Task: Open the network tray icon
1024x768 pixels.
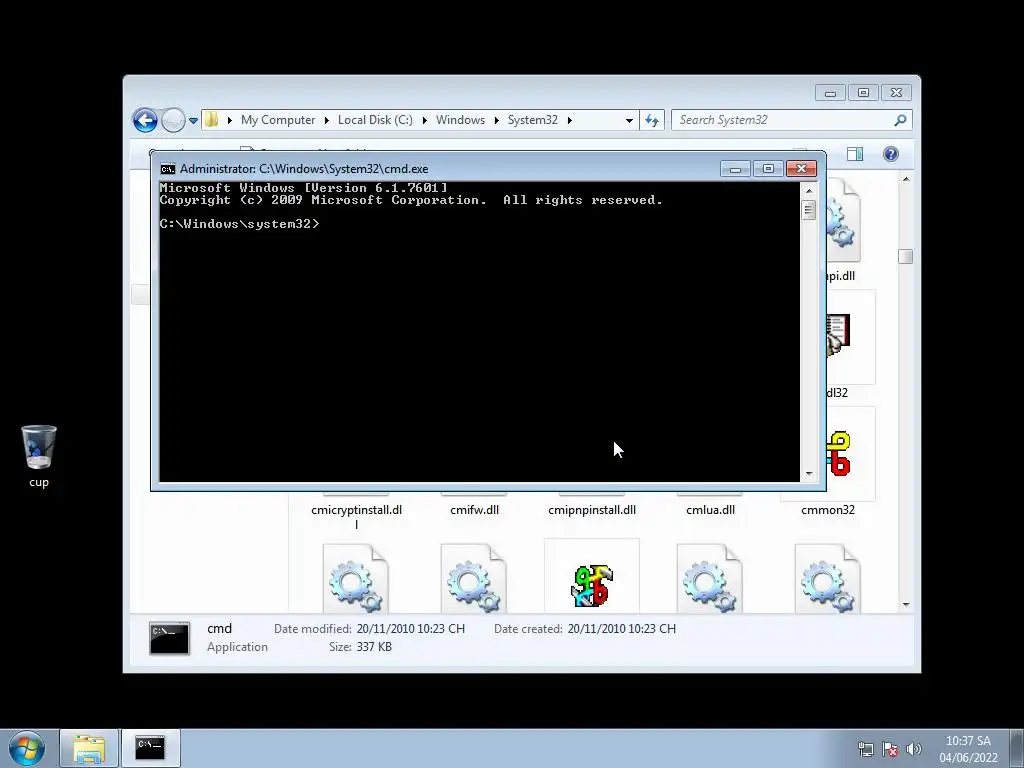Action: (866, 749)
